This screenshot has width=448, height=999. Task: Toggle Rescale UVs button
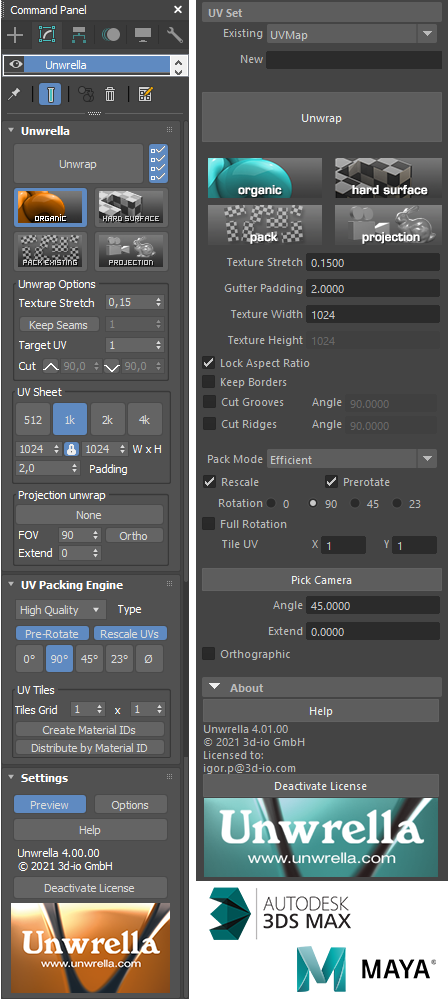click(x=131, y=634)
